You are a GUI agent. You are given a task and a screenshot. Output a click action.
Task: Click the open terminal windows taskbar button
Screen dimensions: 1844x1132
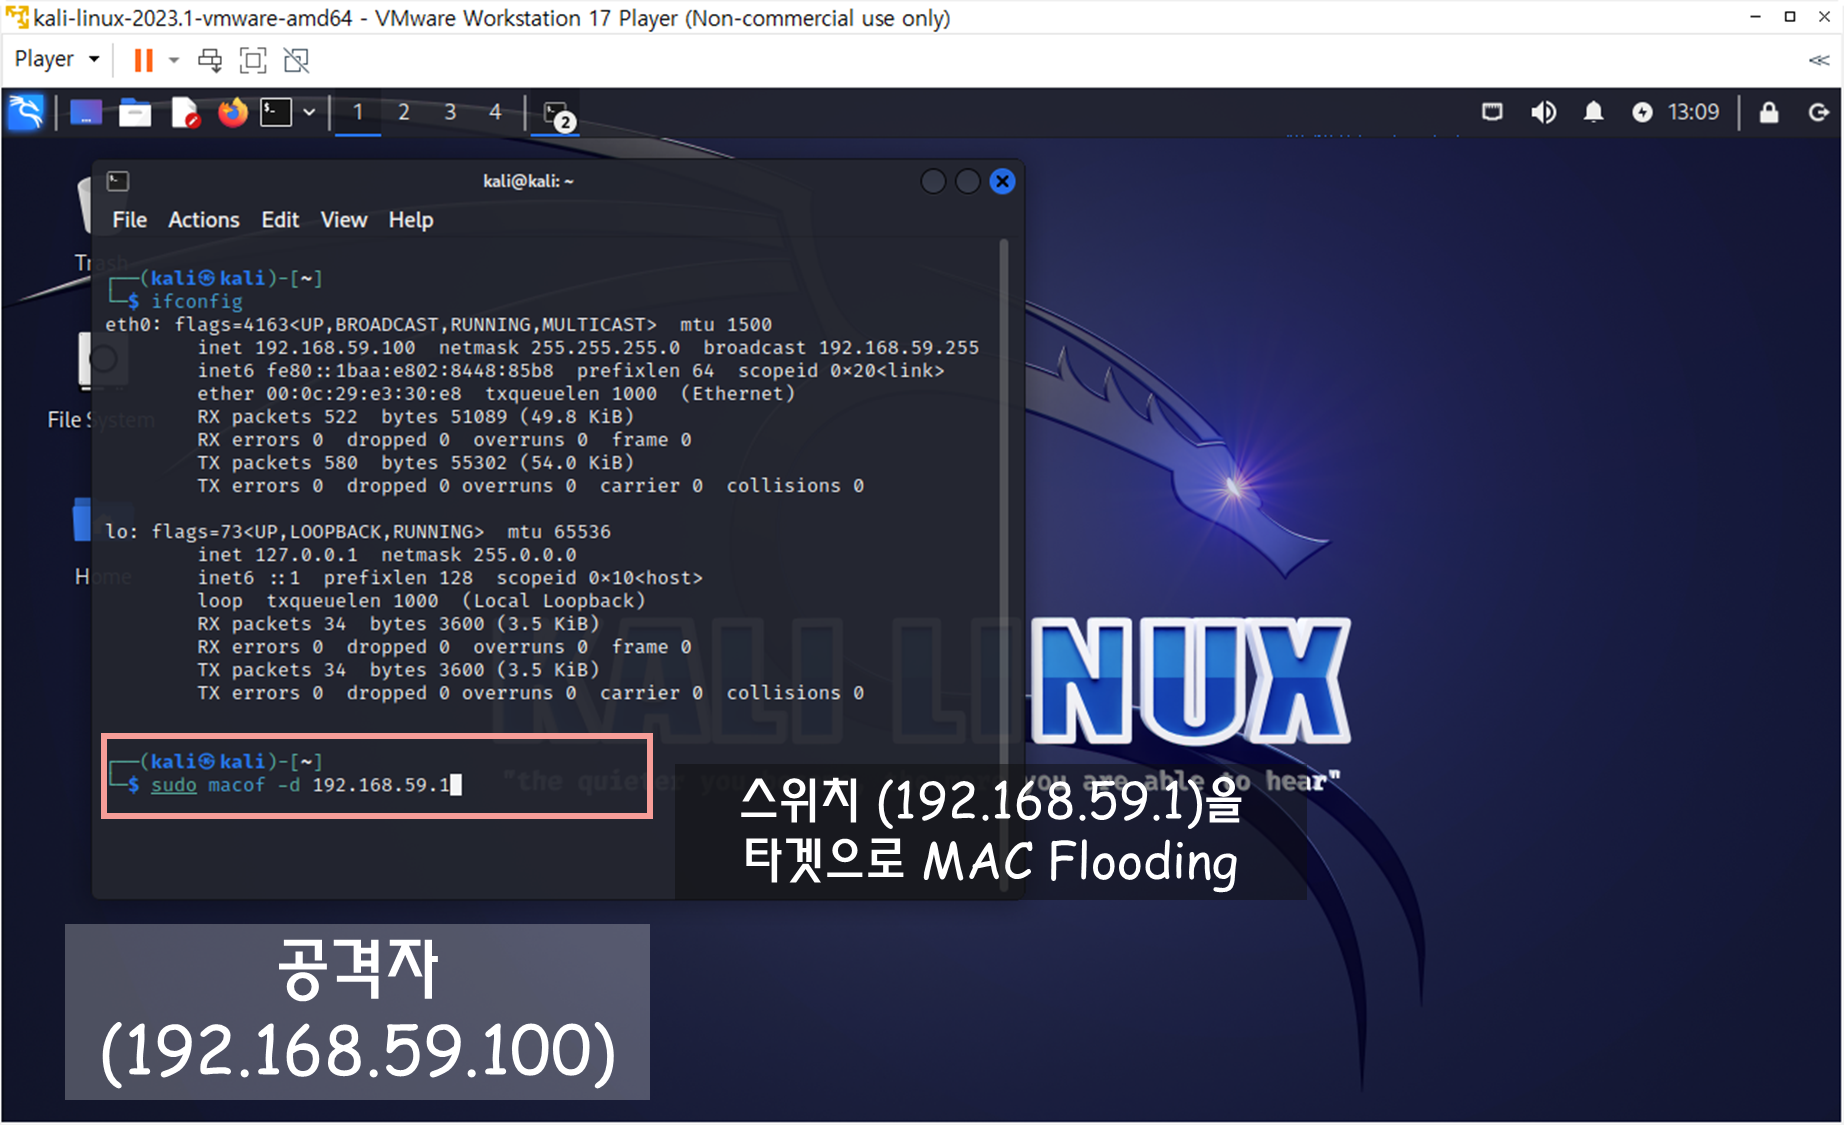[x=558, y=114]
